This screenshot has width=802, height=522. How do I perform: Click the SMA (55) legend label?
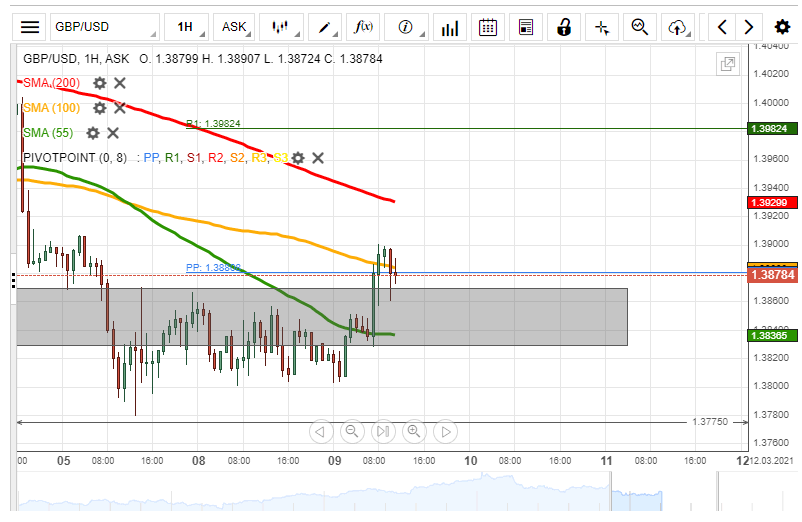[48, 133]
